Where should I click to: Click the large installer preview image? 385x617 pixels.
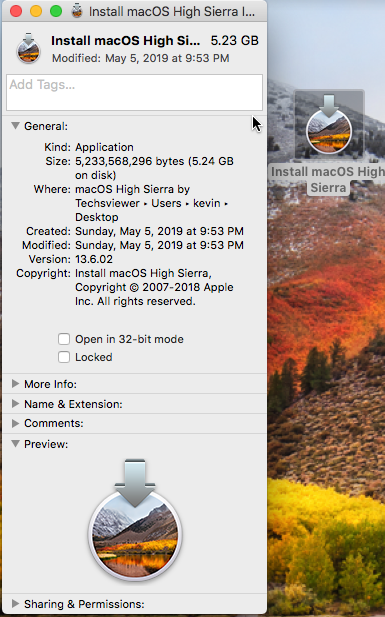(135, 519)
